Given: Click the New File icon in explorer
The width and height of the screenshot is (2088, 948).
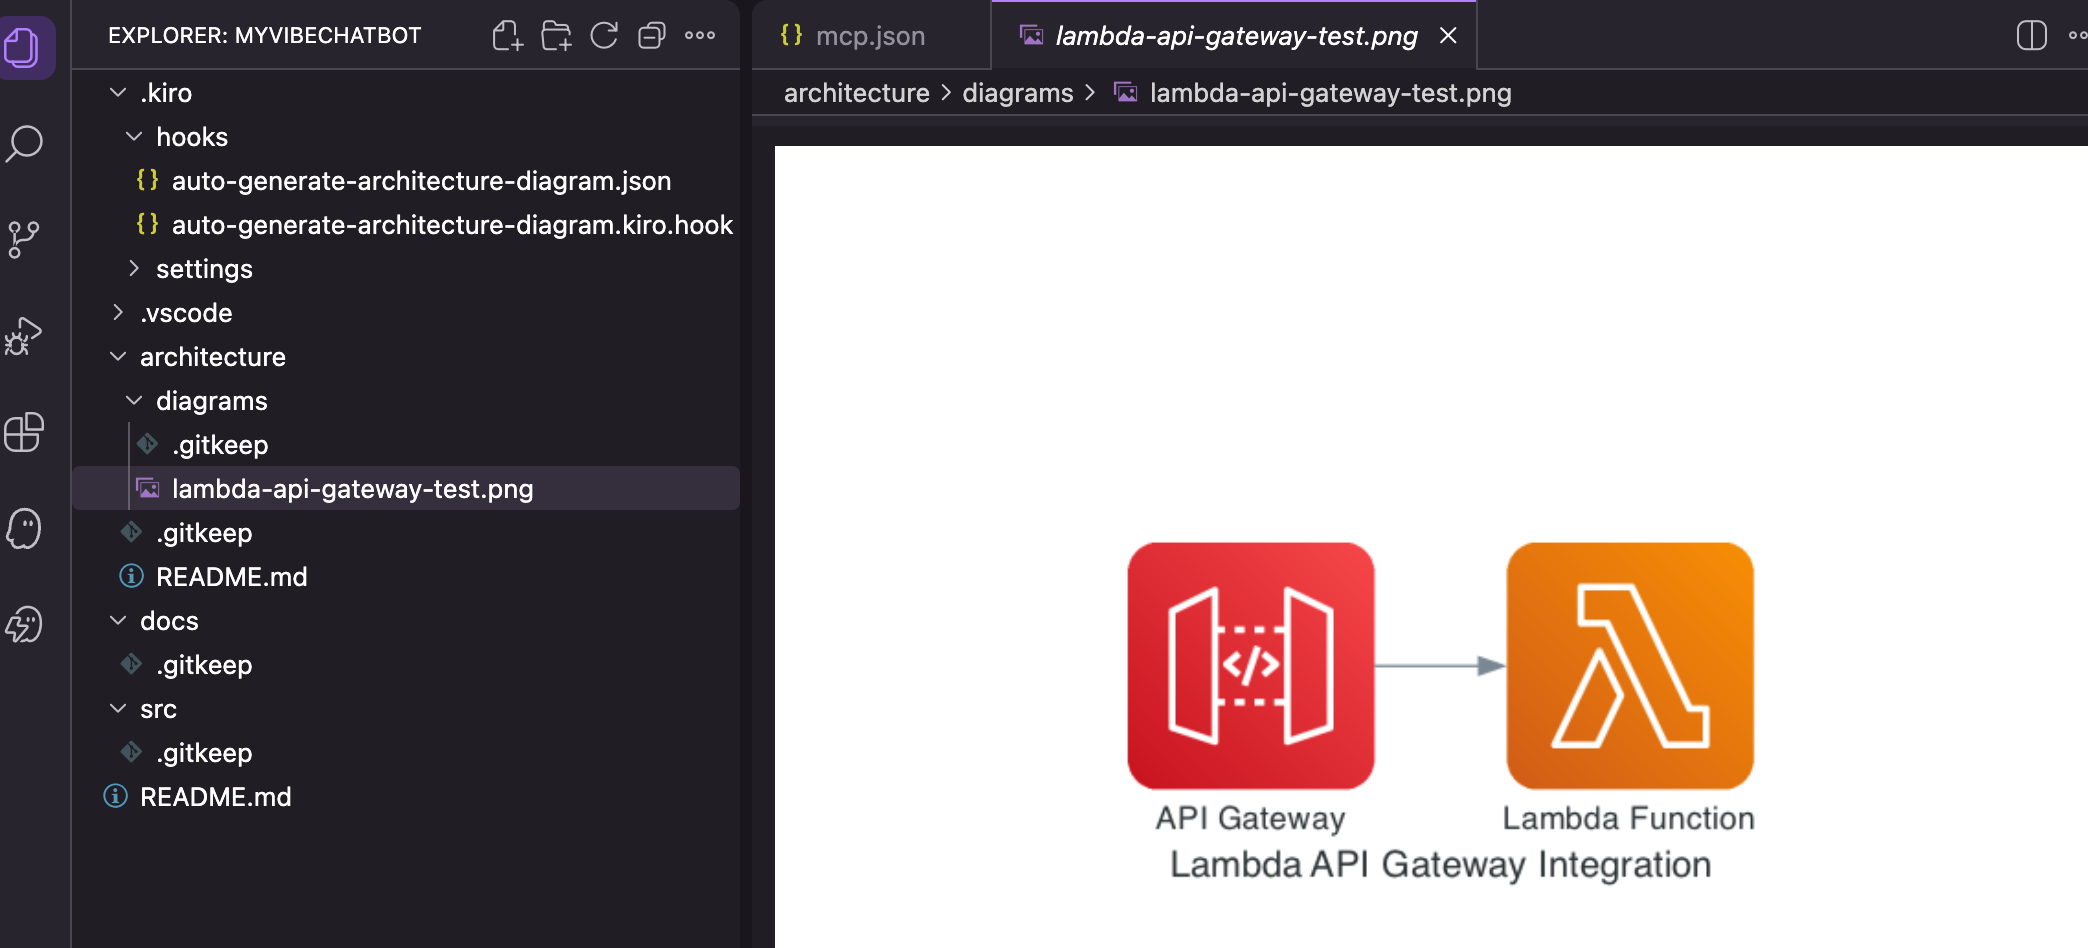Looking at the screenshot, I should [x=507, y=36].
